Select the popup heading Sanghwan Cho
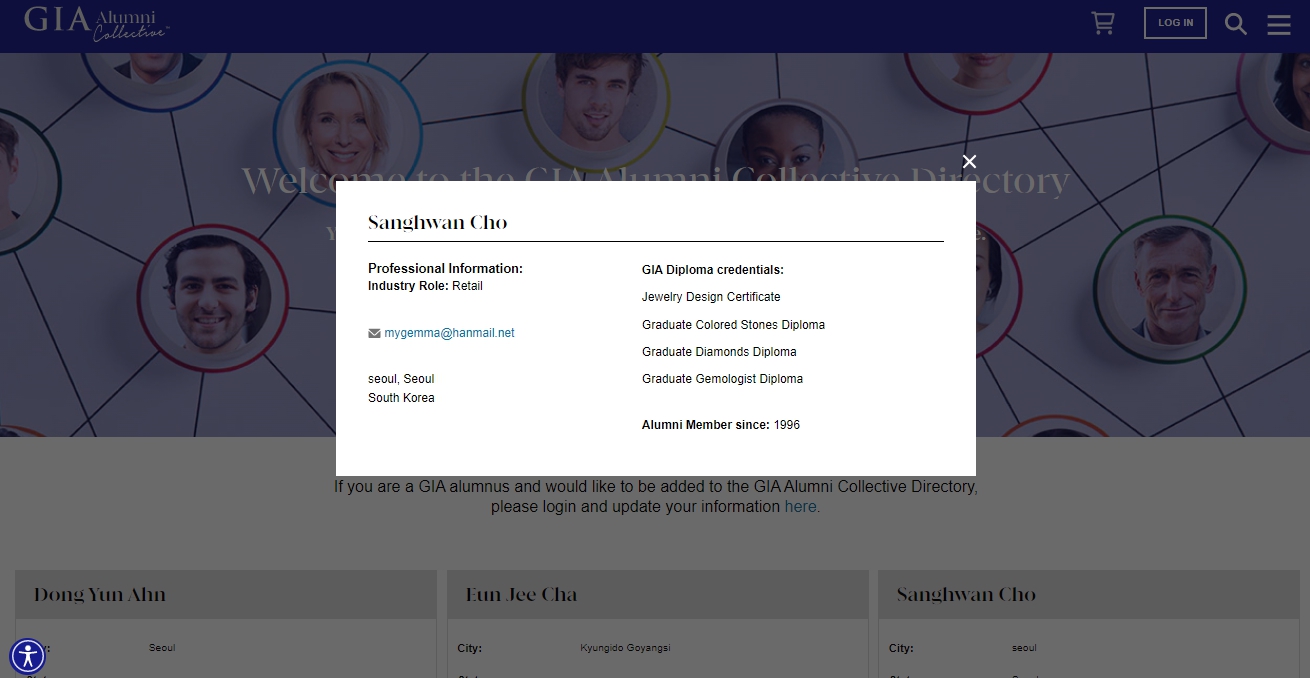The height and width of the screenshot is (678, 1310). (438, 222)
